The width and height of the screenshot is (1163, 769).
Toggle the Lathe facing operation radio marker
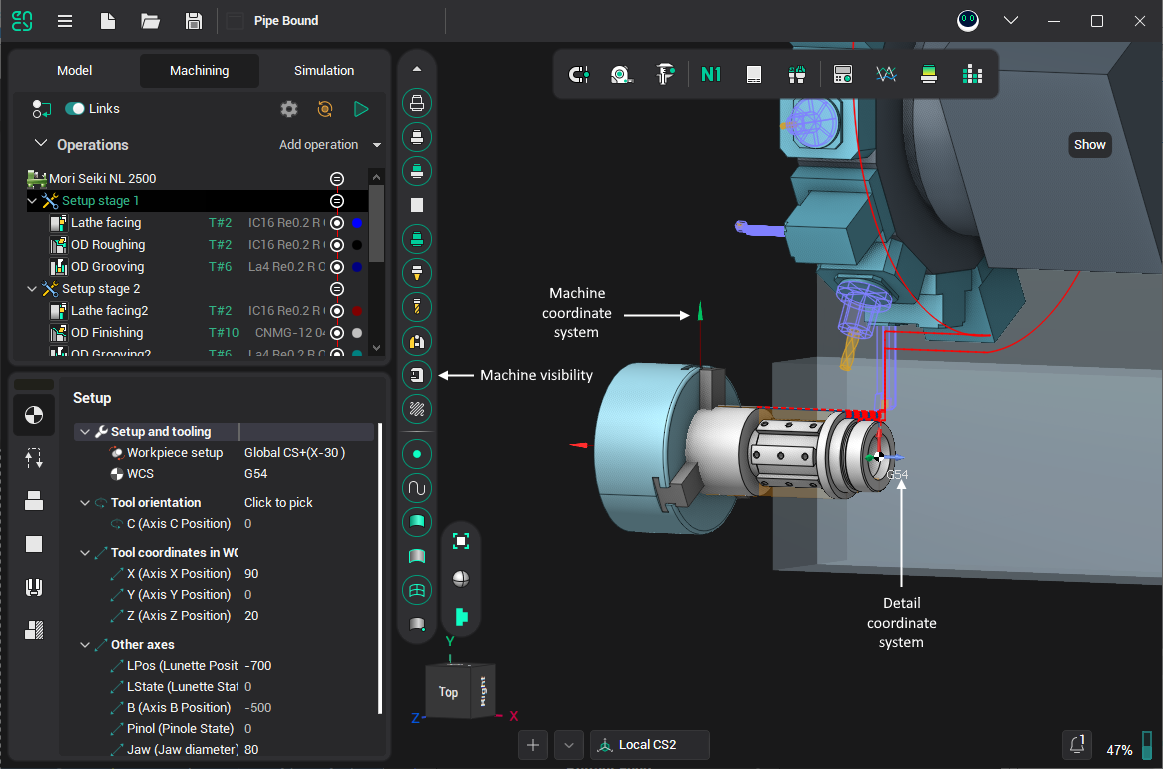[x=337, y=223]
